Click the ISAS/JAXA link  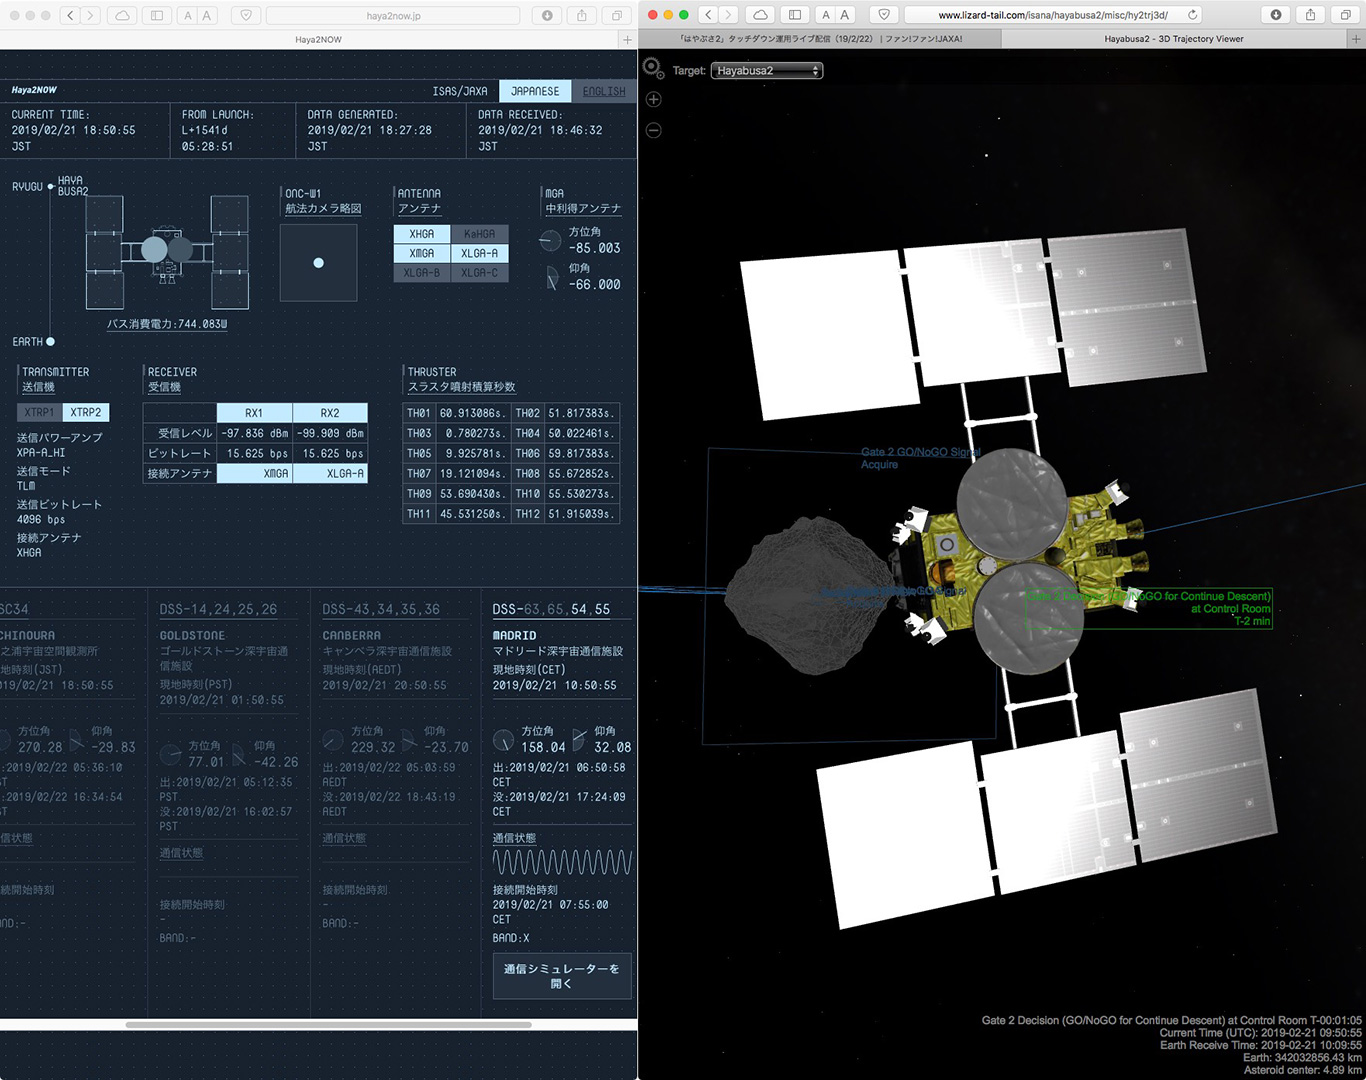[460, 91]
